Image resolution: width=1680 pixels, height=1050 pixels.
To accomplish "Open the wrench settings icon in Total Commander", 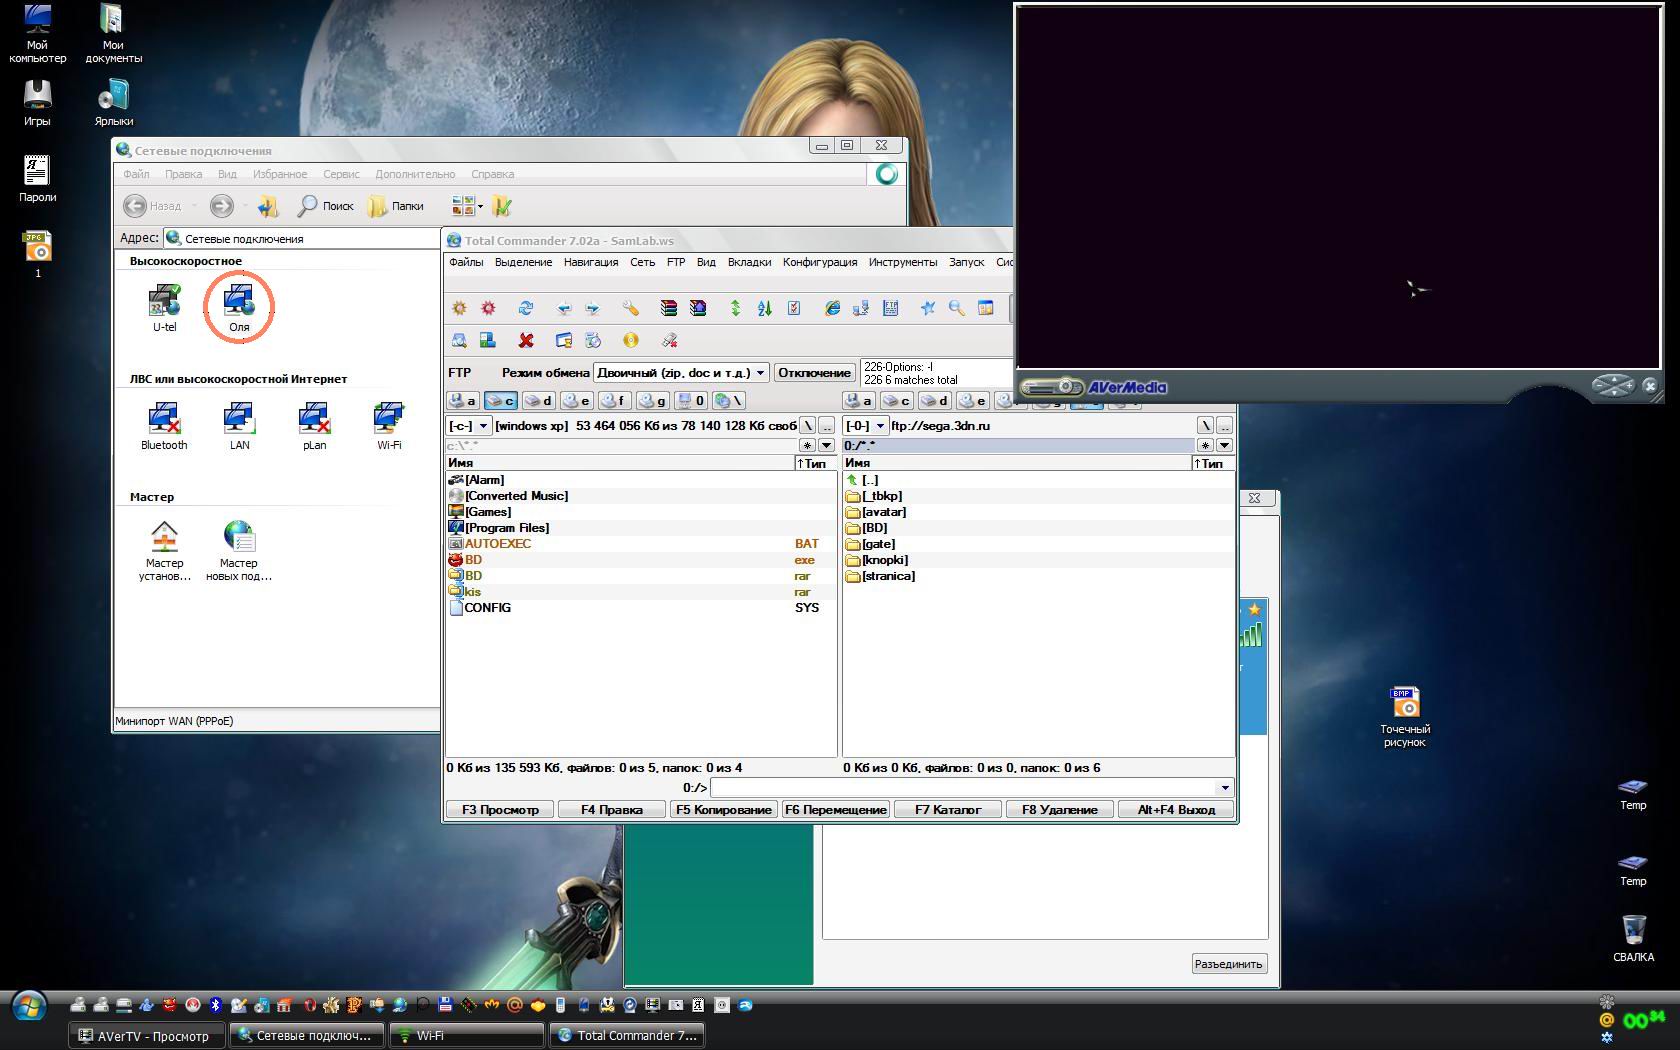I will (630, 308).
